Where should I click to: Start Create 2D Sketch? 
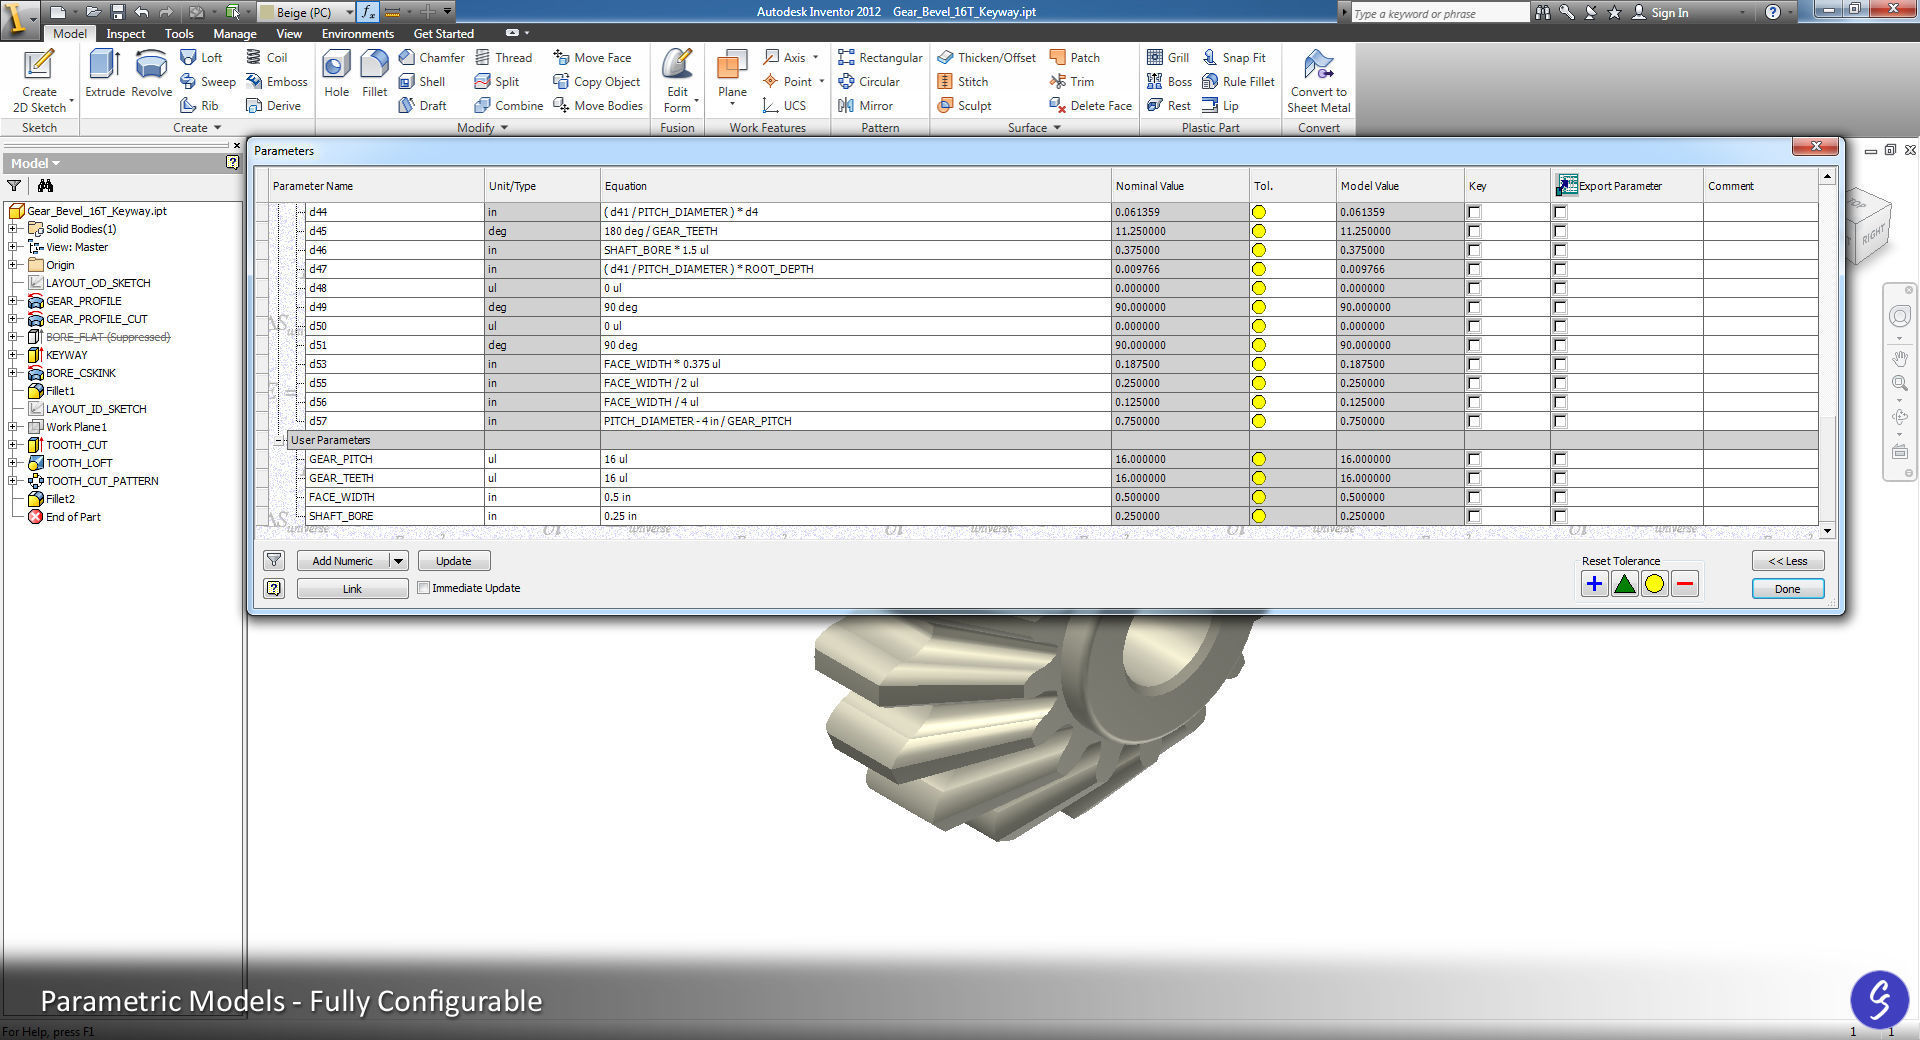pos(39,81)
